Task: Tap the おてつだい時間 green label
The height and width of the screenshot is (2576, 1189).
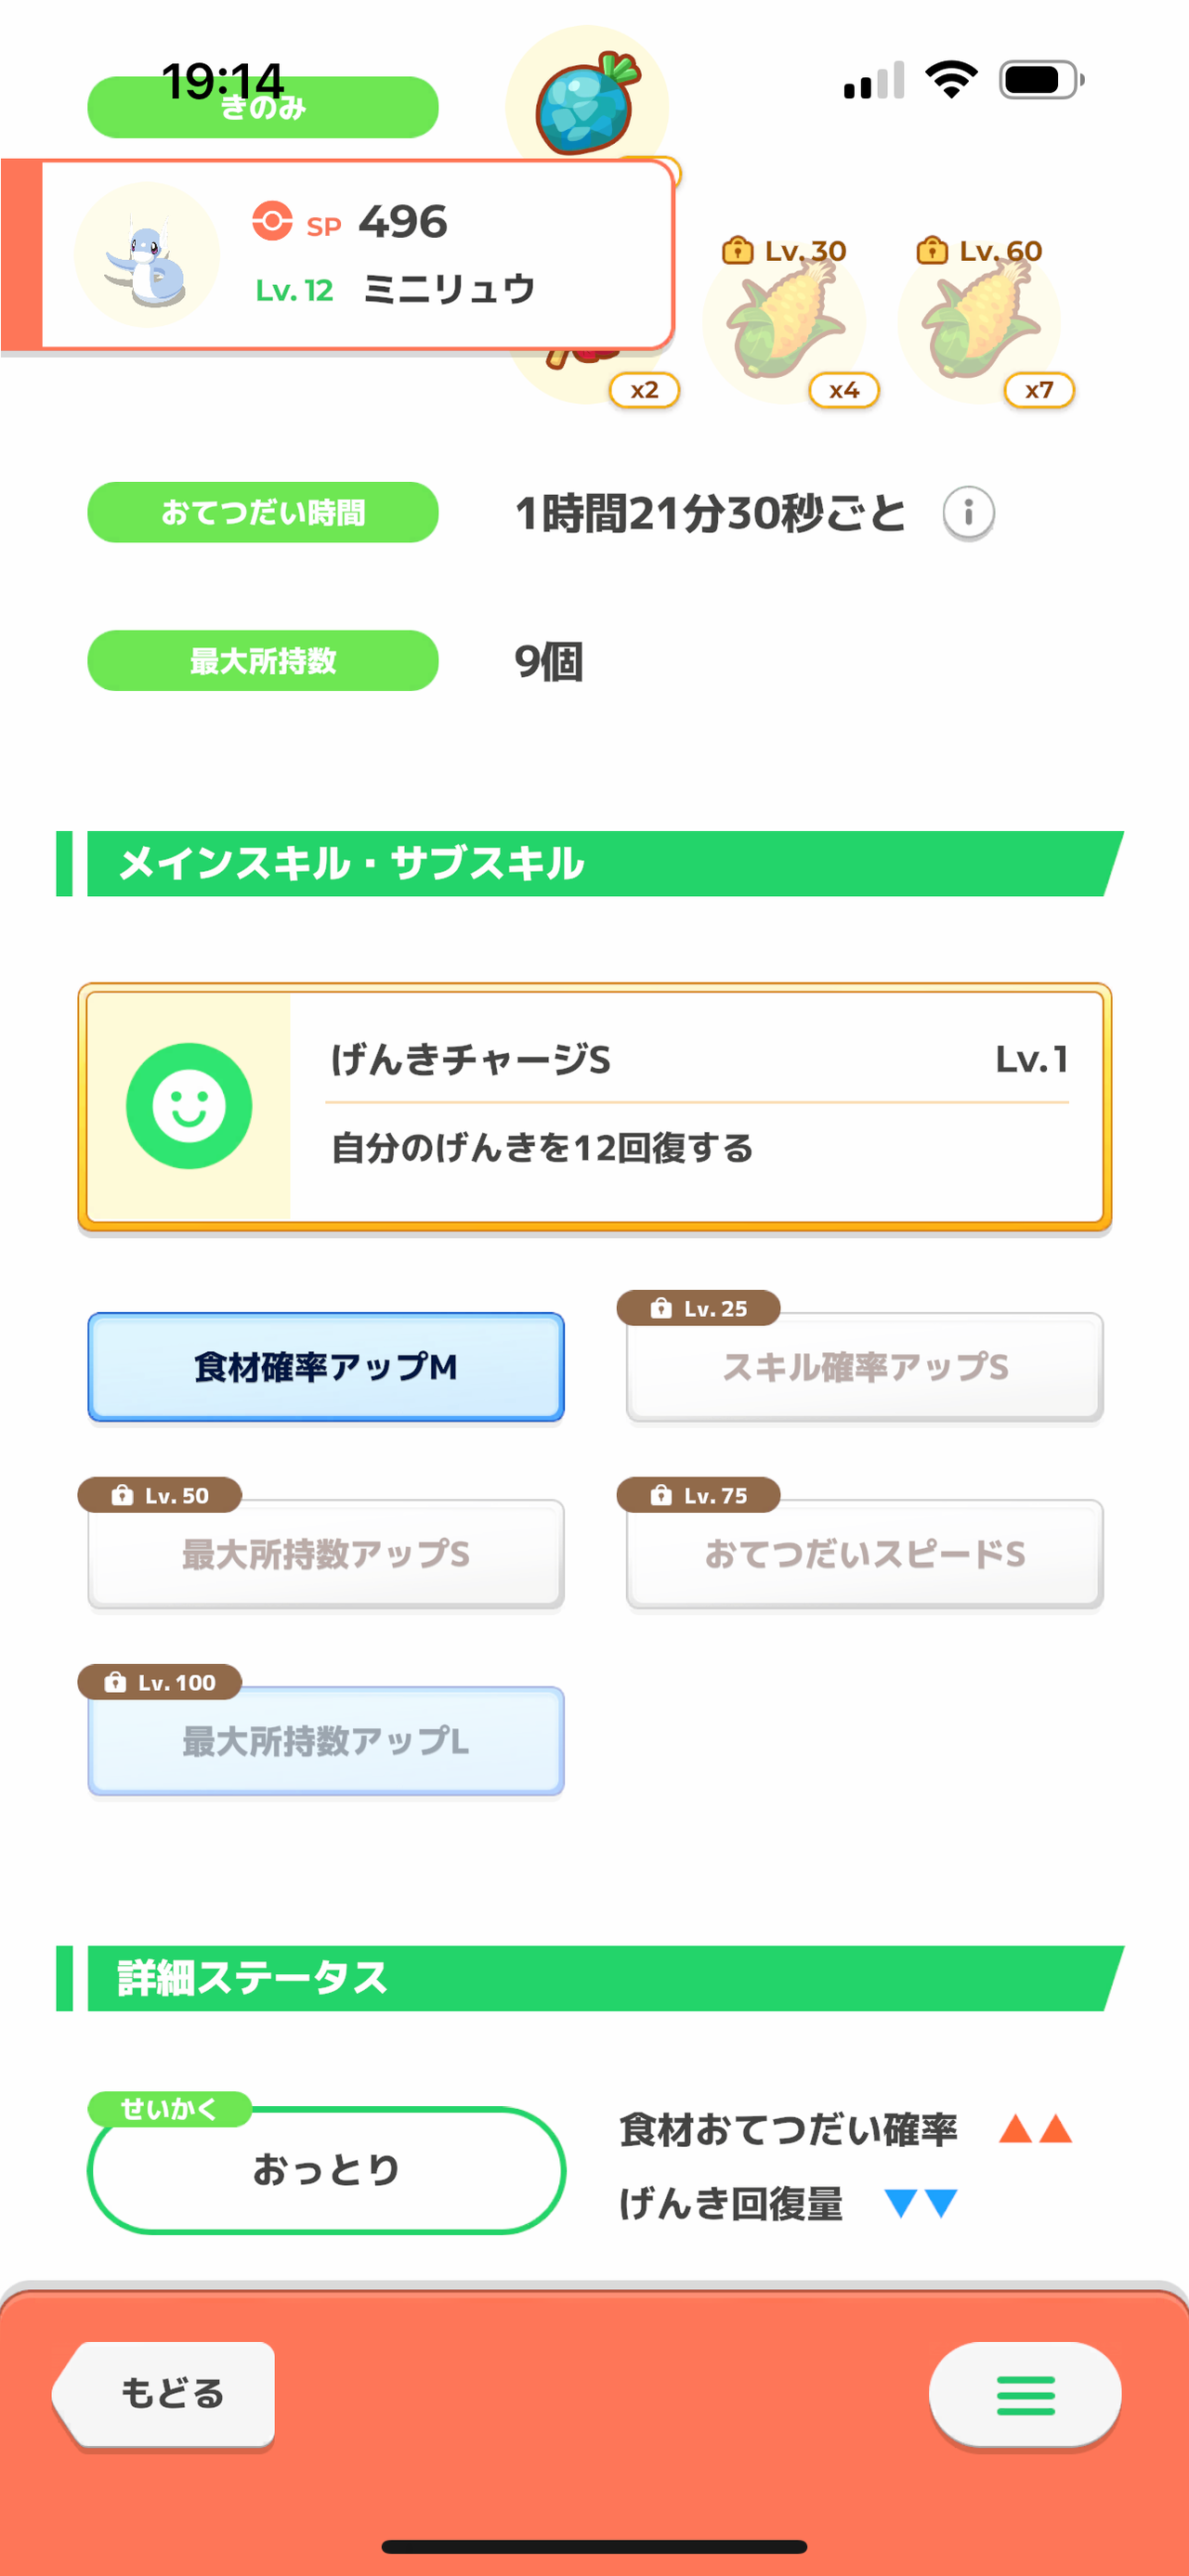Action: click(x=263, y=513)
